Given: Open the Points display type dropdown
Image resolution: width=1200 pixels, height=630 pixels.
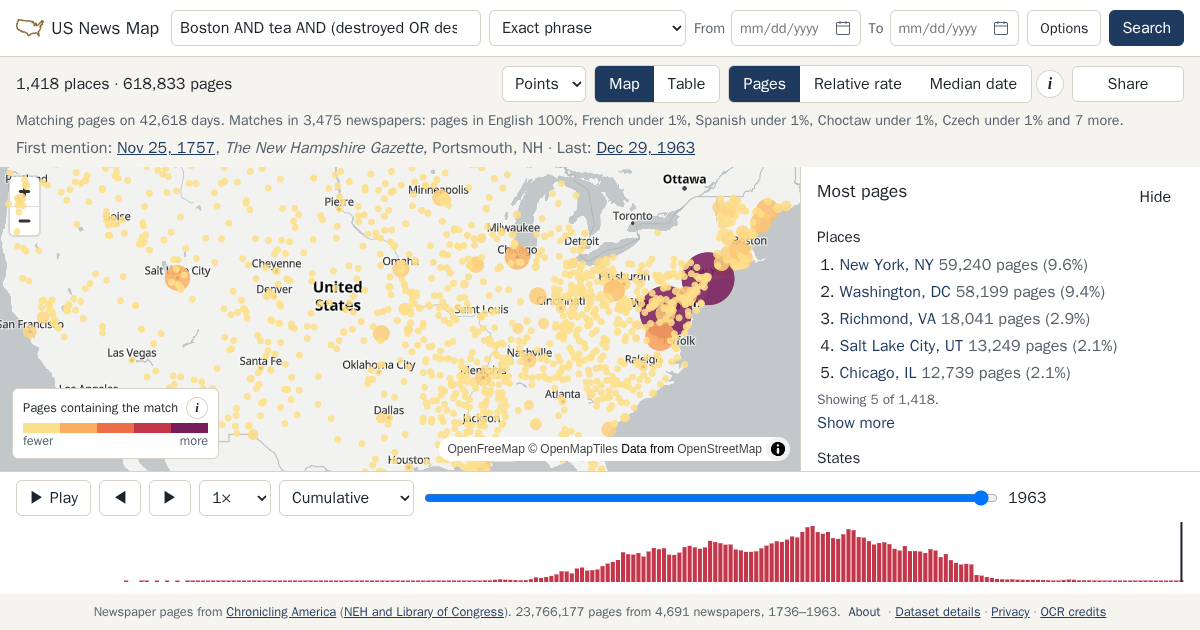Looking at the screenshot, I should (544, 84).
